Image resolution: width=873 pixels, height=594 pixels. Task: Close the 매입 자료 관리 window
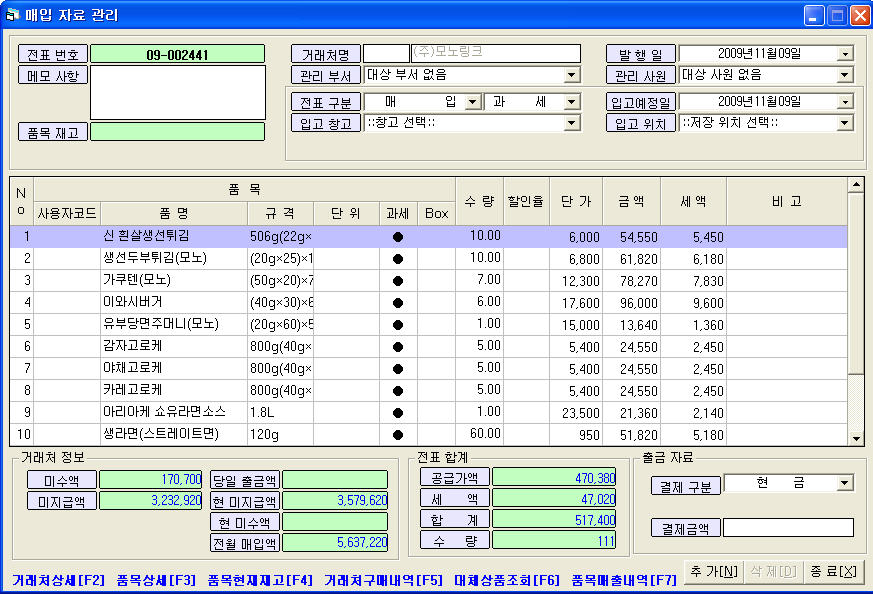point(859,15)
